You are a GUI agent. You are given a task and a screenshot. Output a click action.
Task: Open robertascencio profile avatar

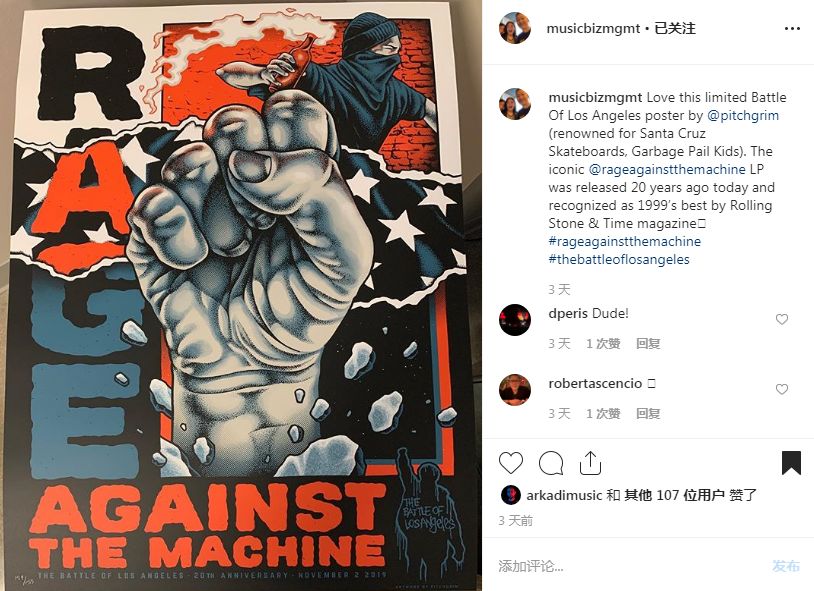[515, 389]
